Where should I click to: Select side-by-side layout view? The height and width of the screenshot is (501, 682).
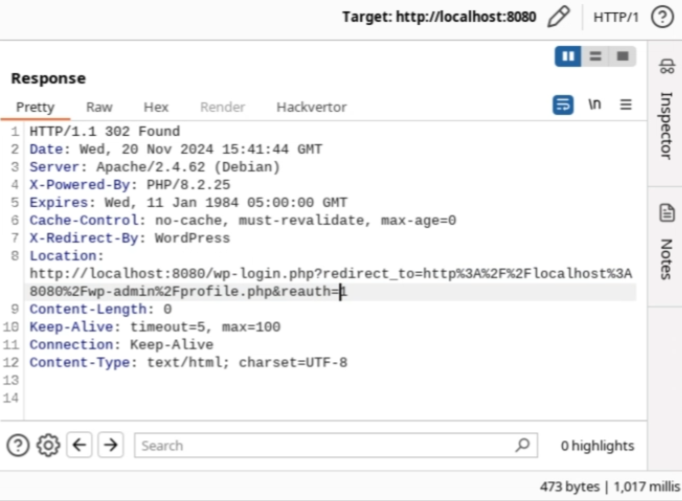click(568, 56)
